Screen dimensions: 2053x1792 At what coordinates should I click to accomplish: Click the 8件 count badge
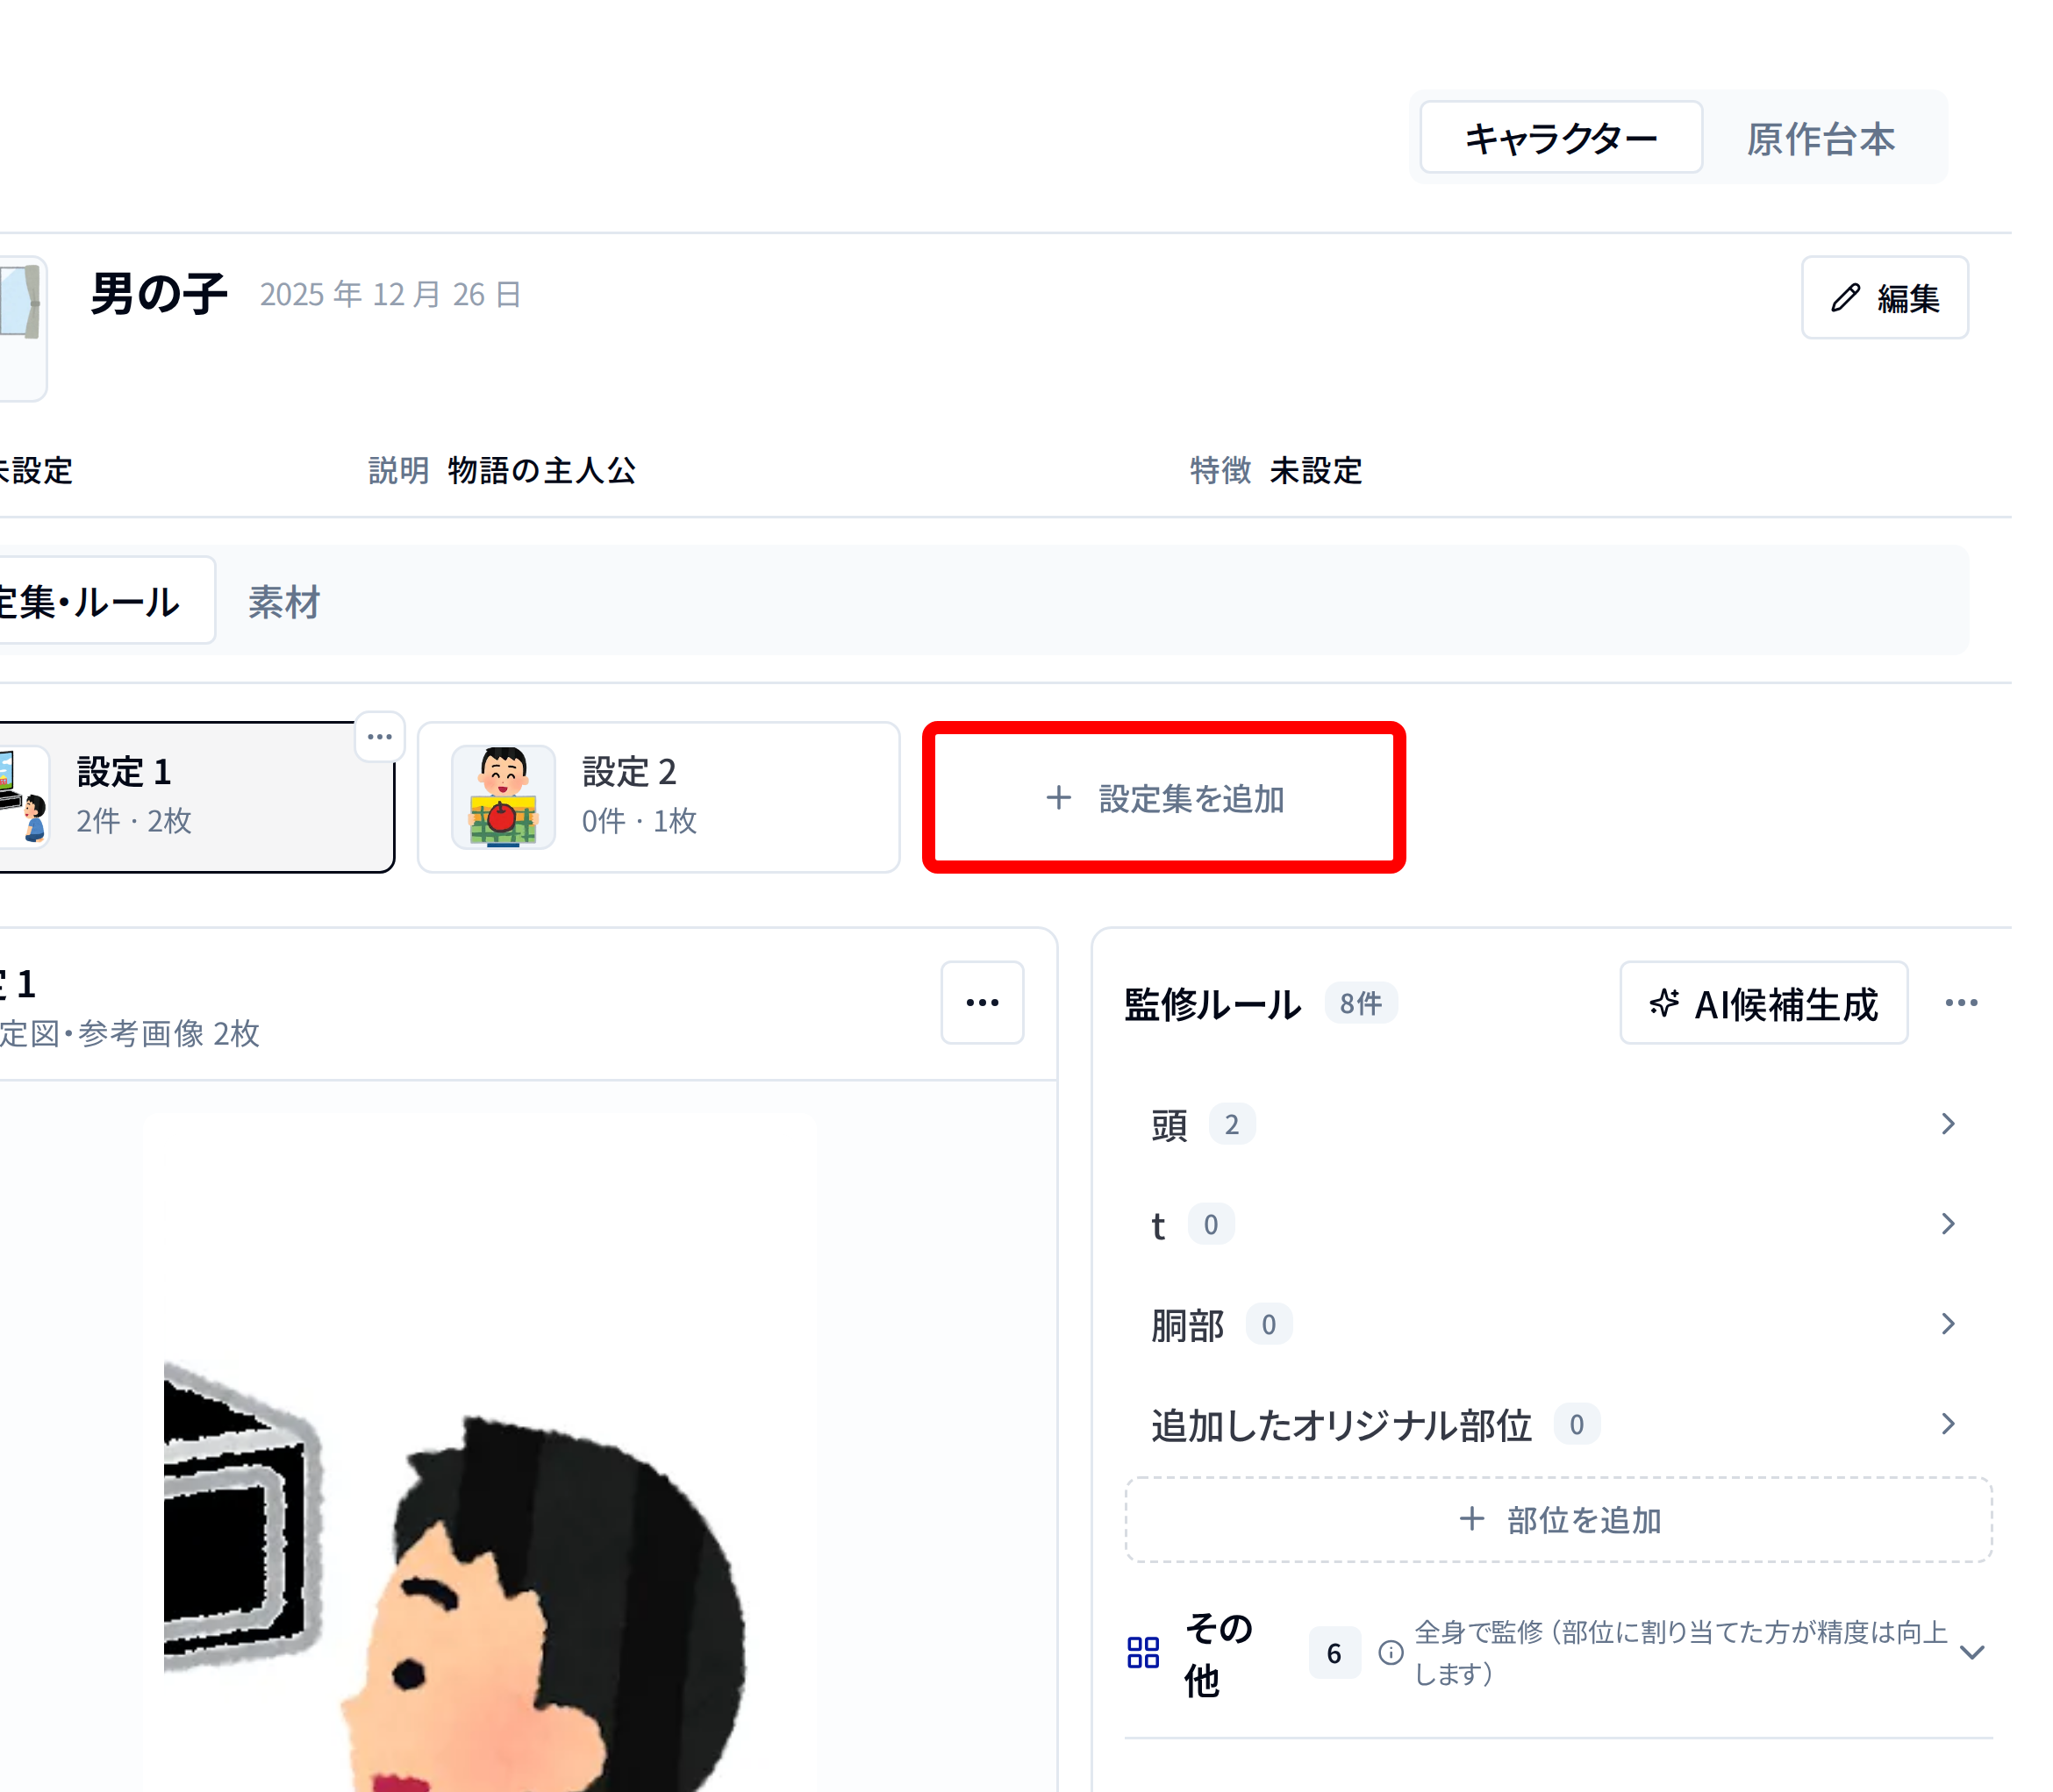(1360, 1003)
